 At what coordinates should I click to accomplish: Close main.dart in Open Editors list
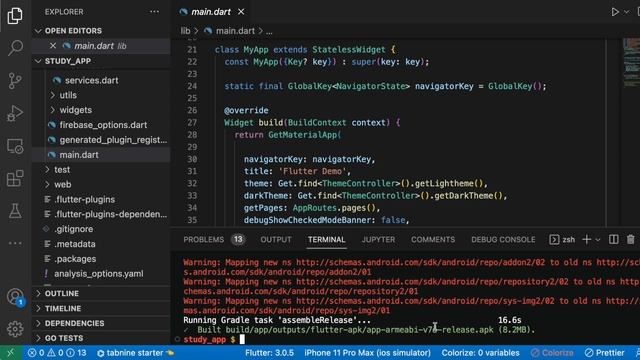[x=53, y=46]
